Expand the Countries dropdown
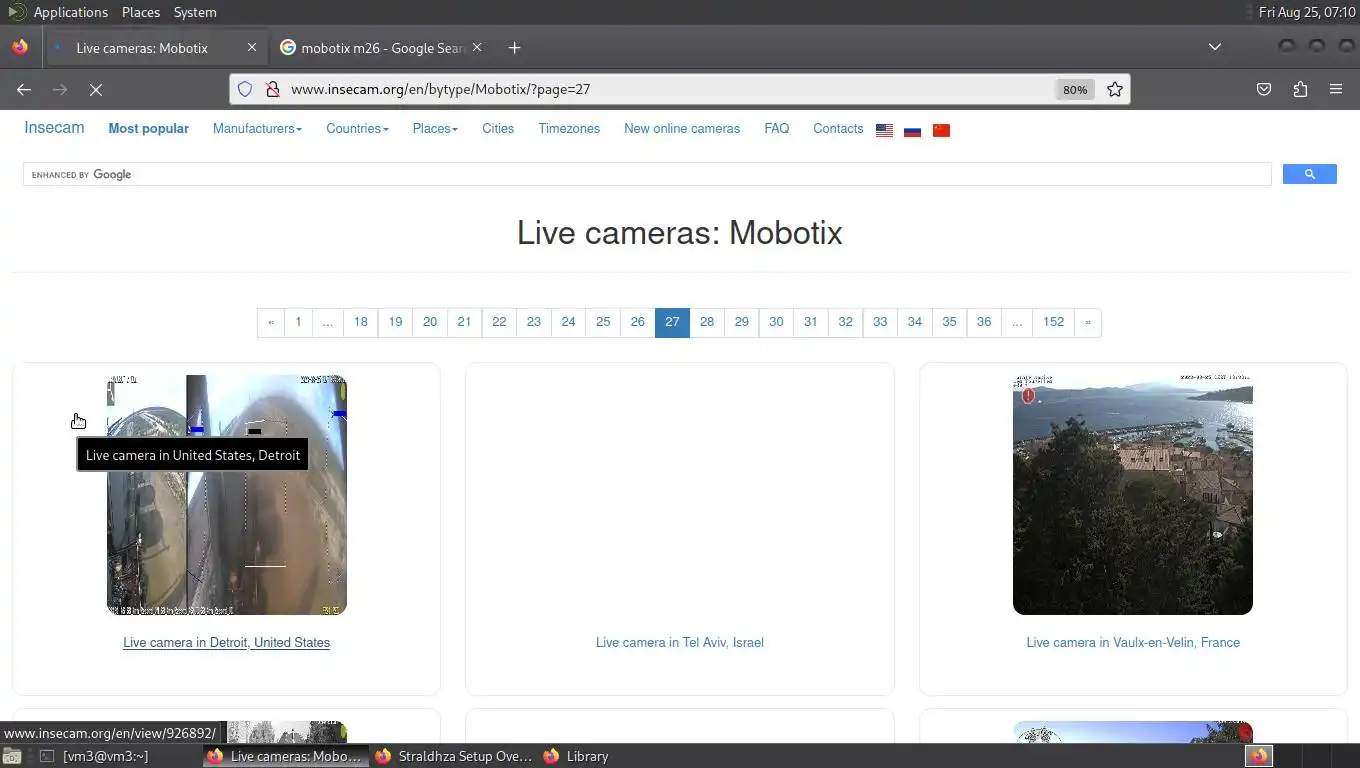 point(357,128)
